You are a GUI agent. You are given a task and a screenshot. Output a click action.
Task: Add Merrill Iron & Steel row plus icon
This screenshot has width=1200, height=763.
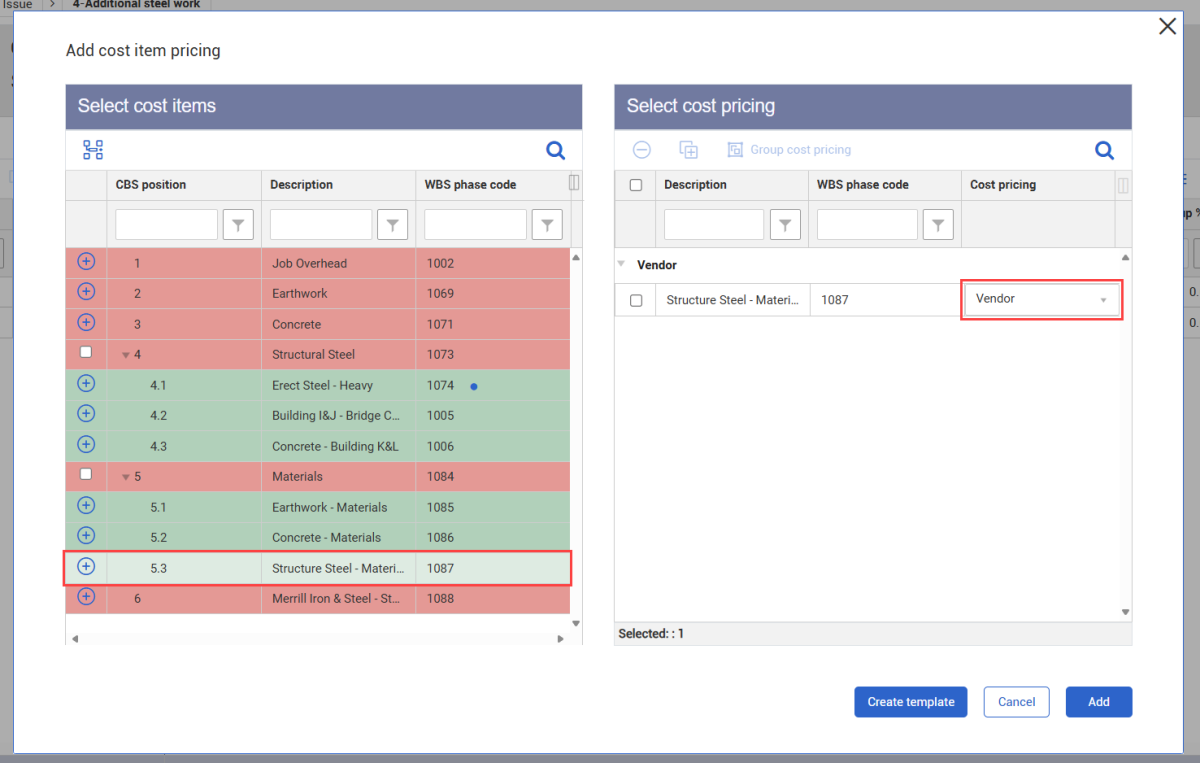[86, 597]
